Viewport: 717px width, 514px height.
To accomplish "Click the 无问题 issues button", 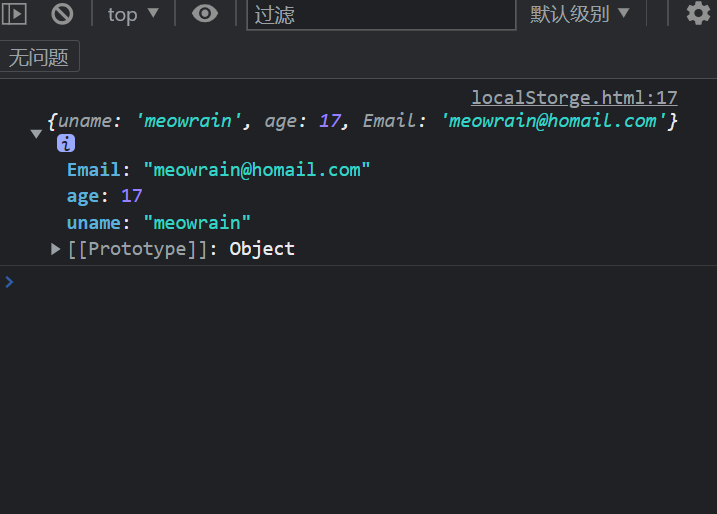I will (x=40, y=57).
